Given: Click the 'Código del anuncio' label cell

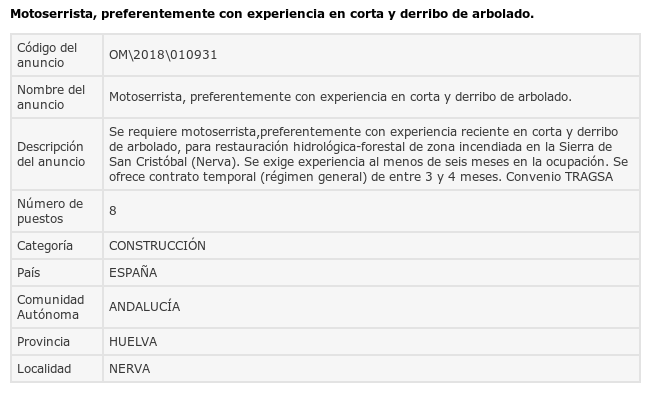Looking at the screenshot, I should 57,55.
